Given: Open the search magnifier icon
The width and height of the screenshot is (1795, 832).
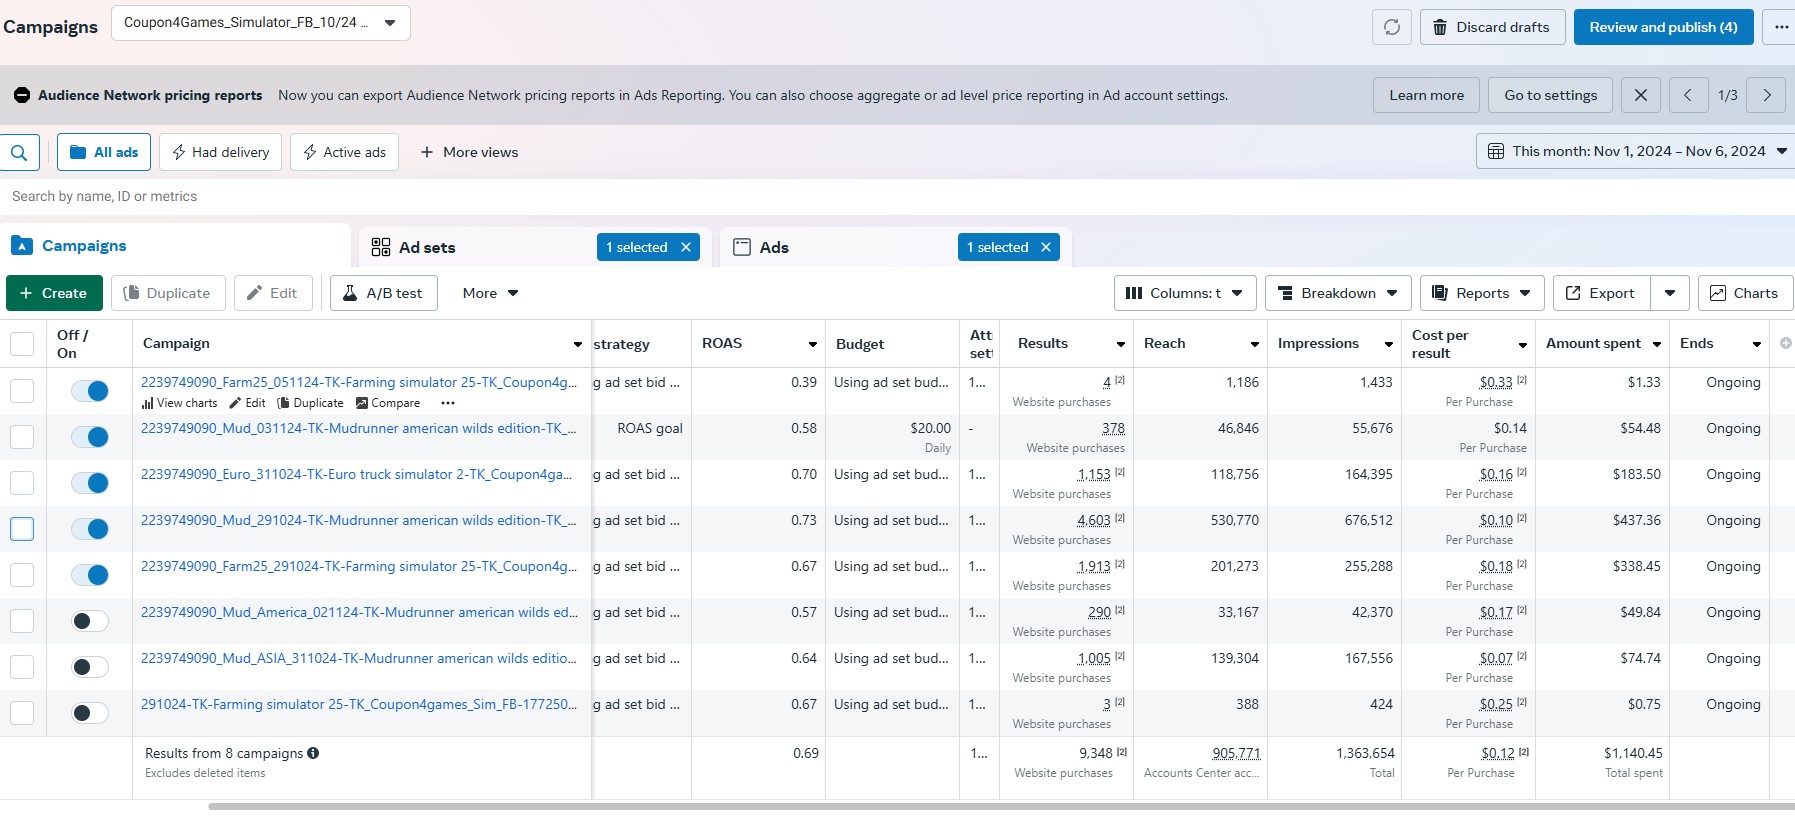Looking at the screenshot, I should coord(19,152).
